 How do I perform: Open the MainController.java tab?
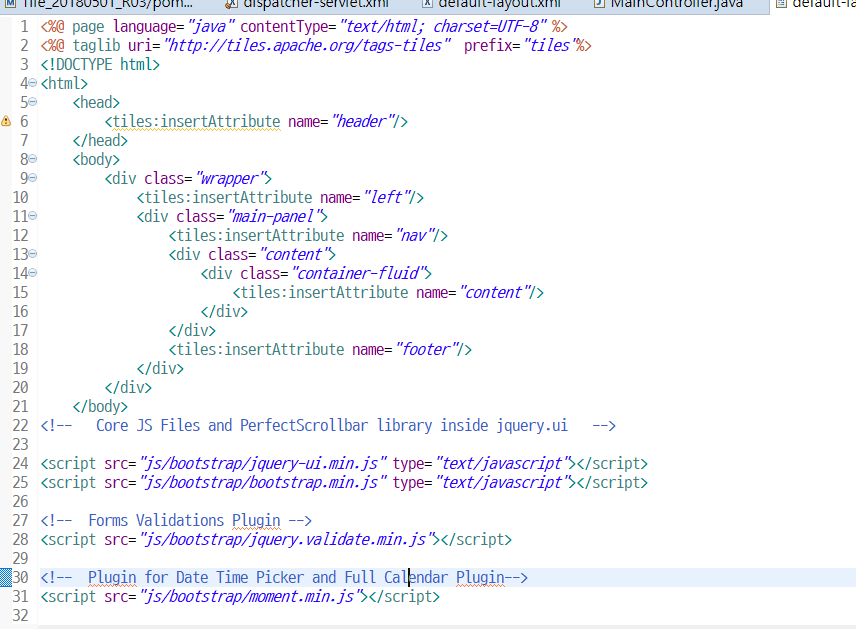coord(669,4)
